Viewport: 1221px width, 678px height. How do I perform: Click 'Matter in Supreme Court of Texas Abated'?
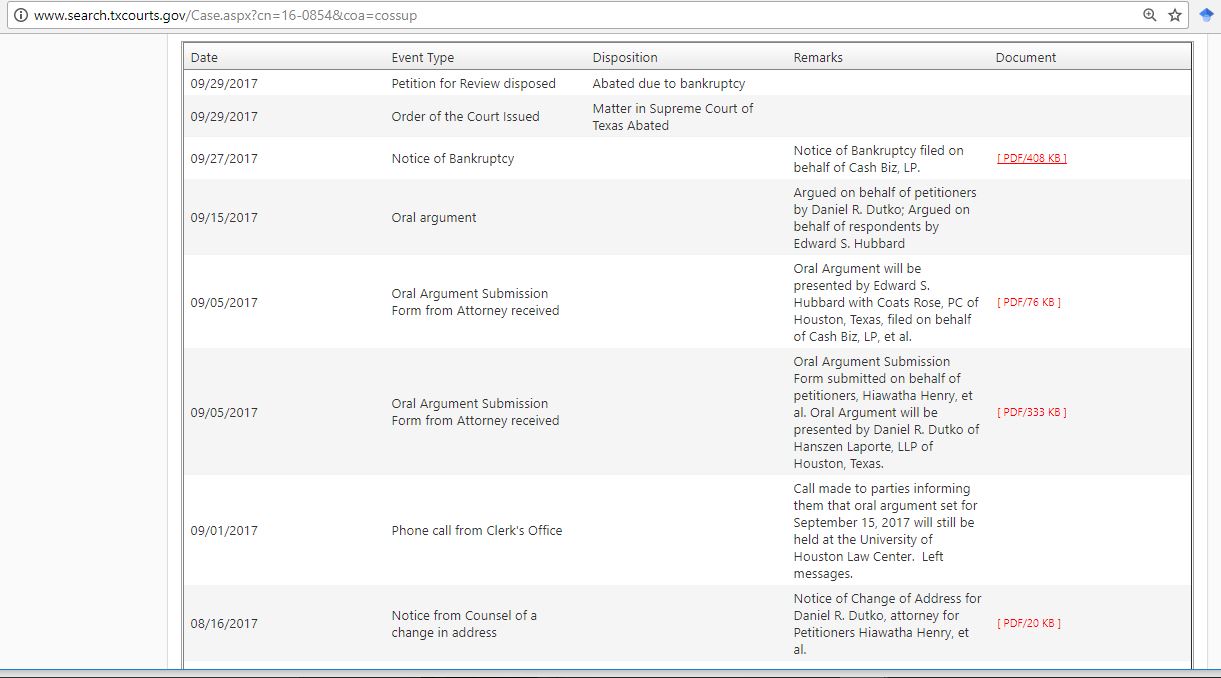click(673, 116)
